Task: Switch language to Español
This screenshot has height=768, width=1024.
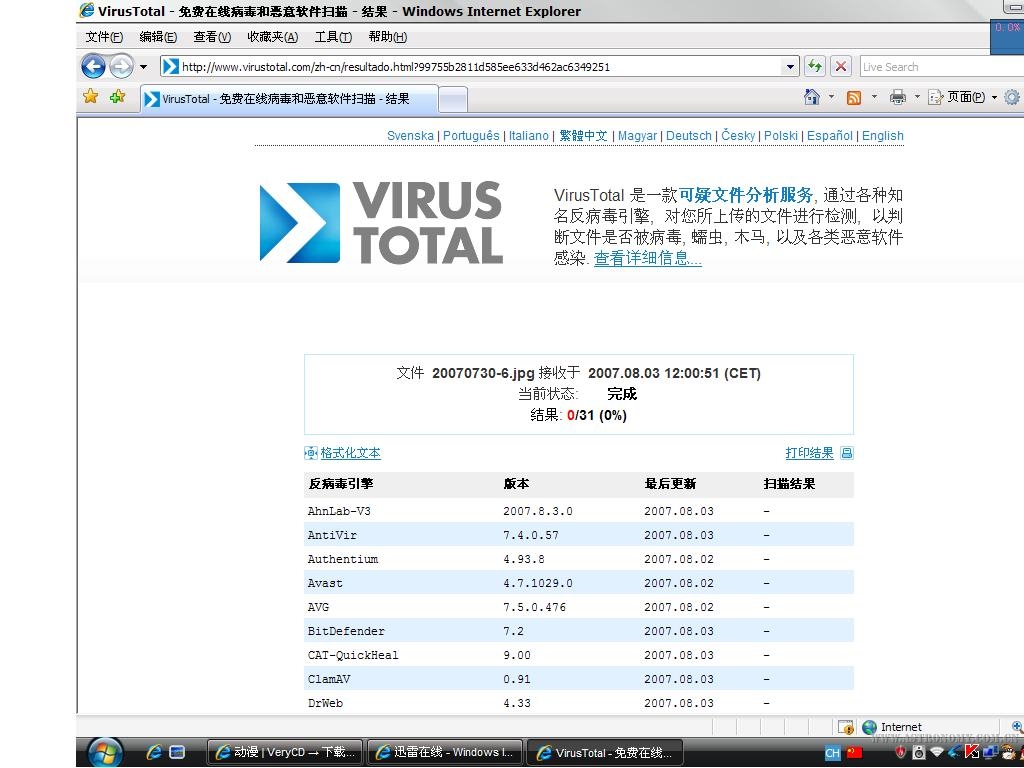Action: click(830, 135)
